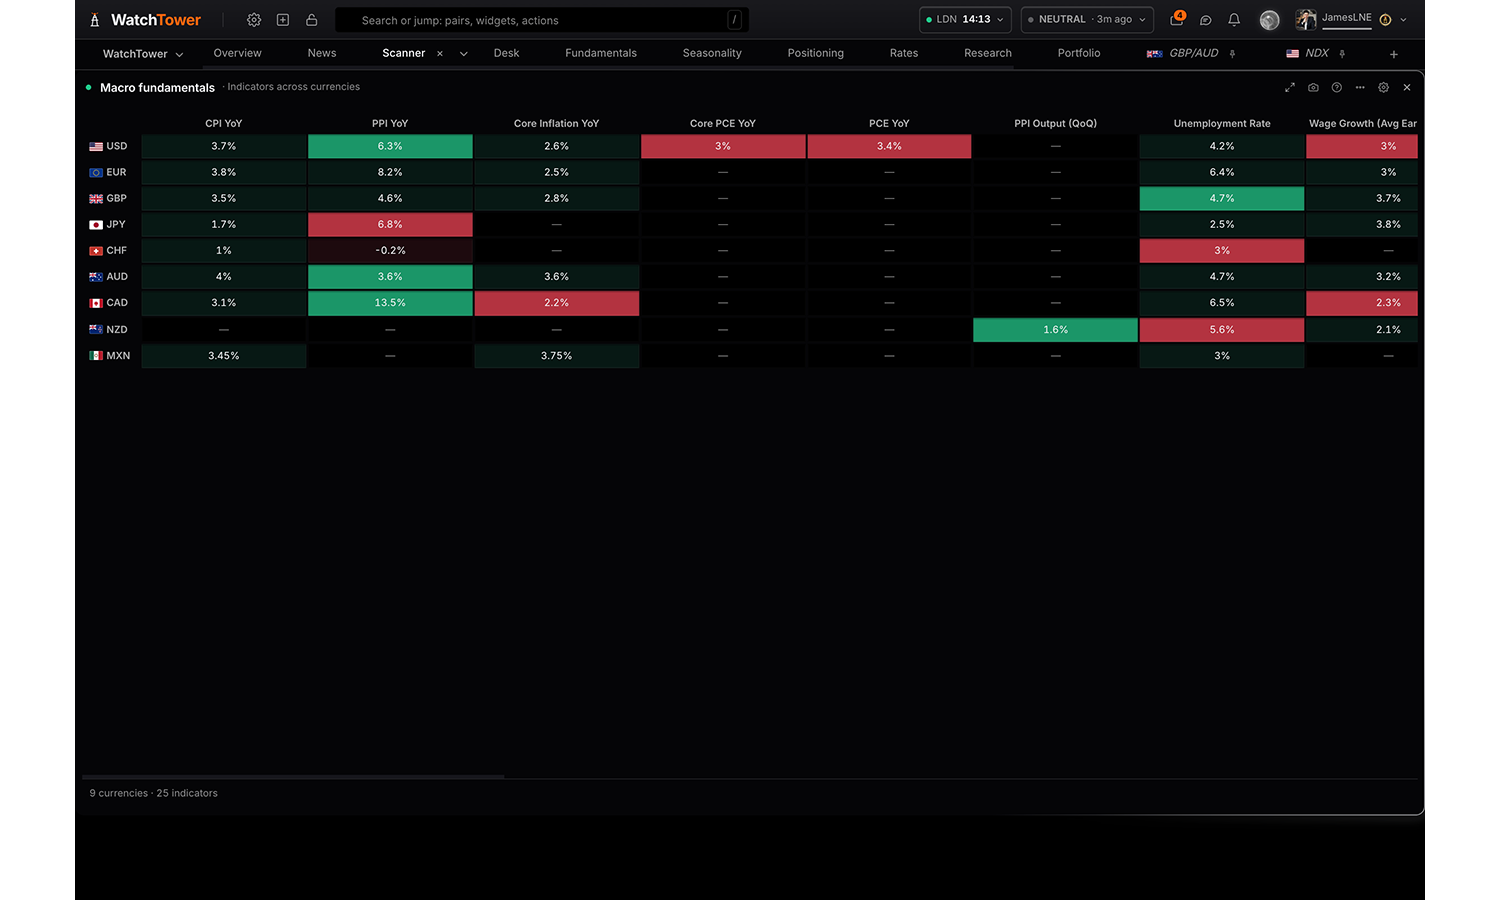The height and width of the screenshot is (900, 1500).
Task: Open the widget help question-mark icon
Action: point(1337,87)
